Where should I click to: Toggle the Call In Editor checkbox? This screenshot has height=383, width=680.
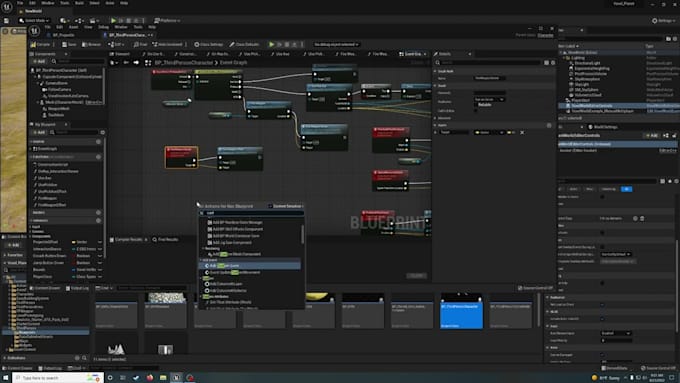coord(476,111)
